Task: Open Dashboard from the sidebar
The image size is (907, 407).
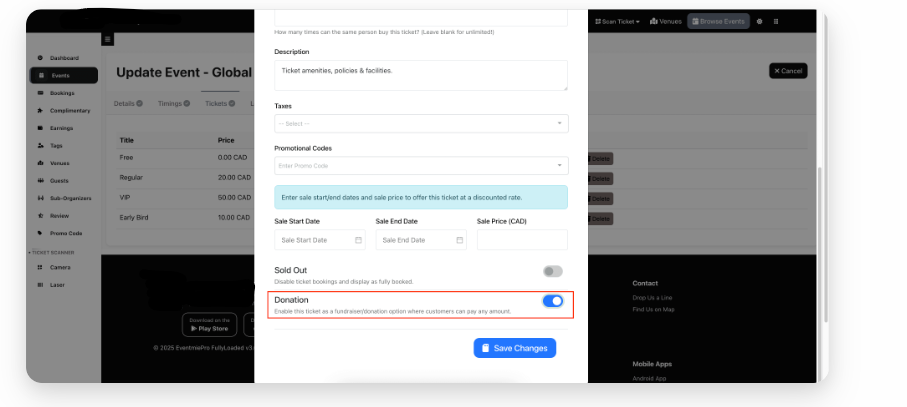Action: 63,58
